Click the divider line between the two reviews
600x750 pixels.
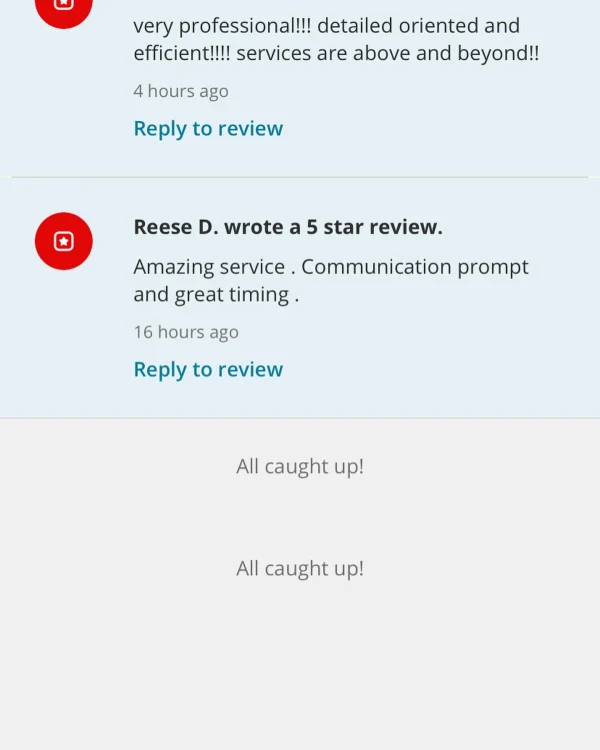point(300,177)
